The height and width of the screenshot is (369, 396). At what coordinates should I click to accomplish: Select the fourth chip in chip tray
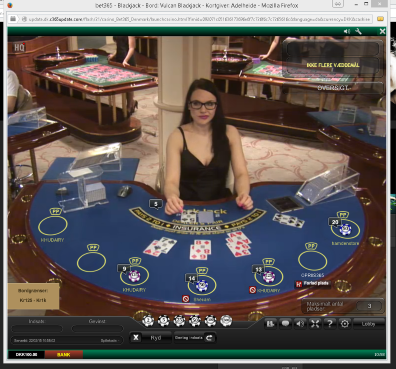coord(195,321)
